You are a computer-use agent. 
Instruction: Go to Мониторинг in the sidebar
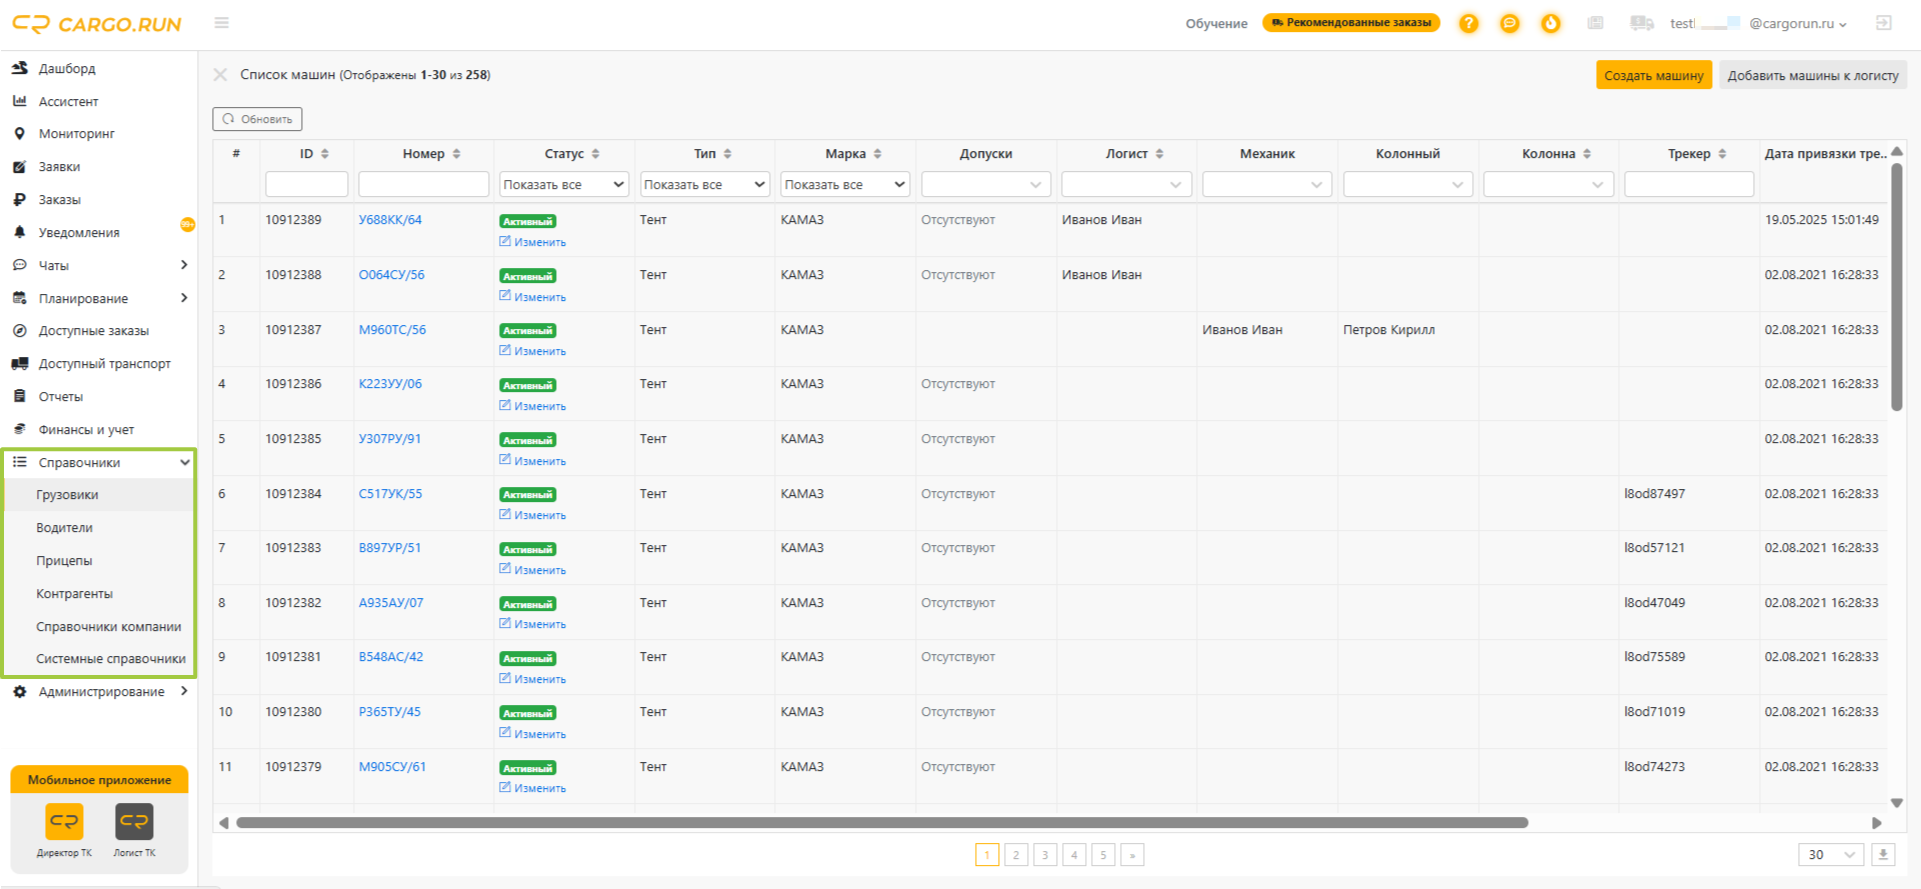click(76, 134)
